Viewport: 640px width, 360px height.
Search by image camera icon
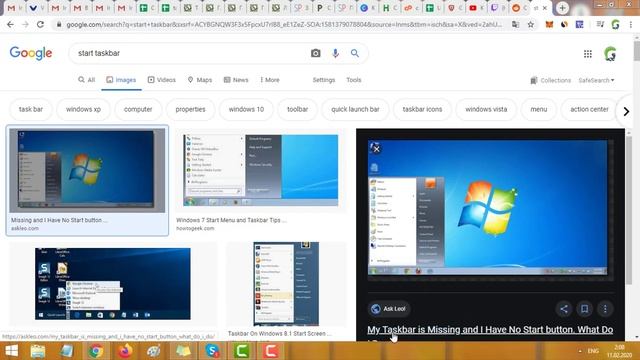[316, 53]
